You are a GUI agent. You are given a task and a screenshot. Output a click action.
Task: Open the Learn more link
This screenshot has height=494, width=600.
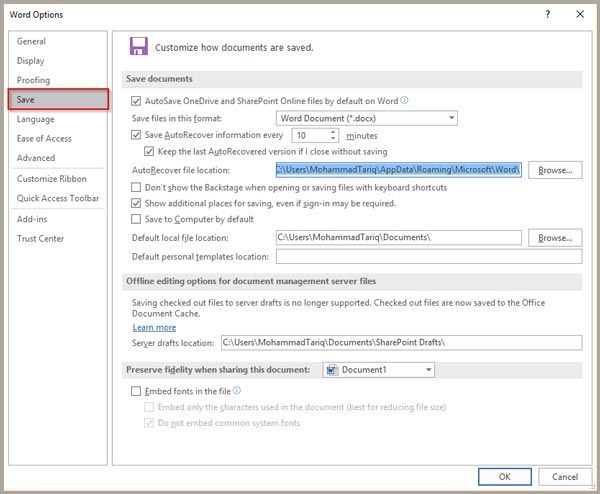click(154, 328)
